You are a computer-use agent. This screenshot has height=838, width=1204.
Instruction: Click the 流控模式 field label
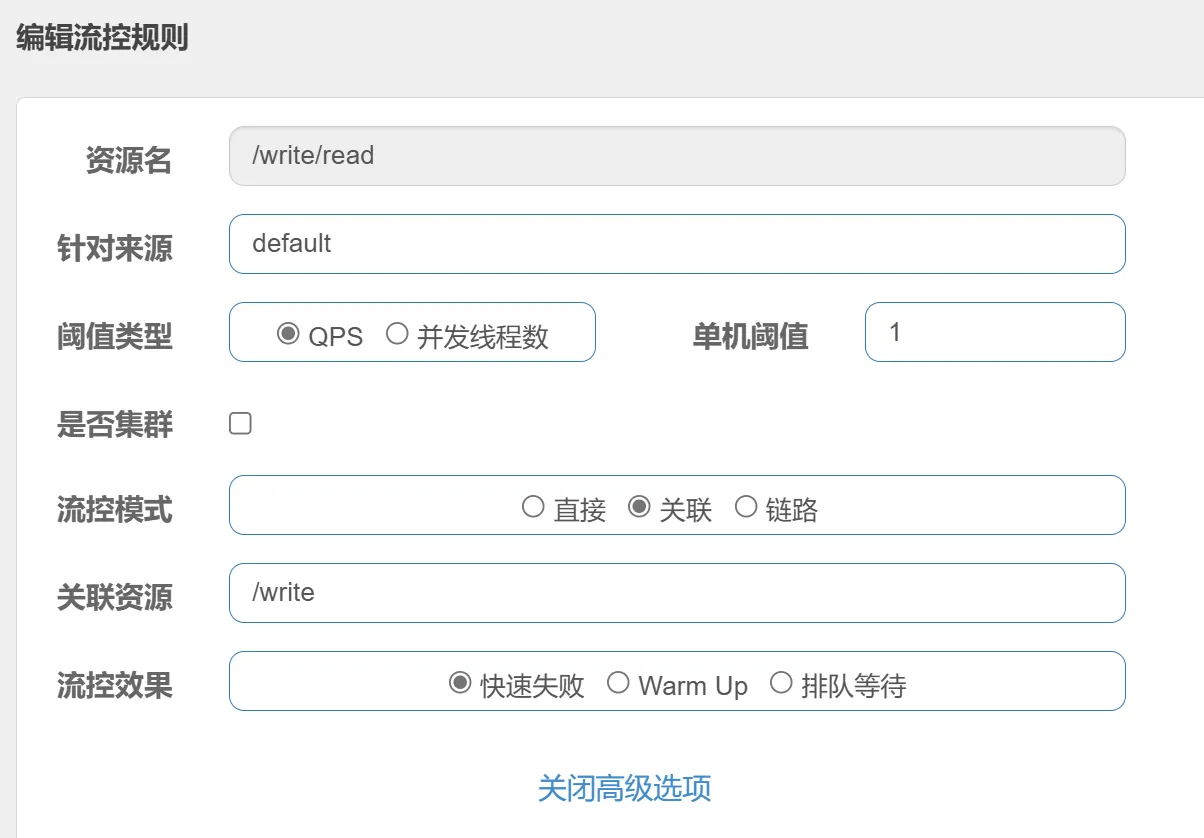[x=115, y=510]
